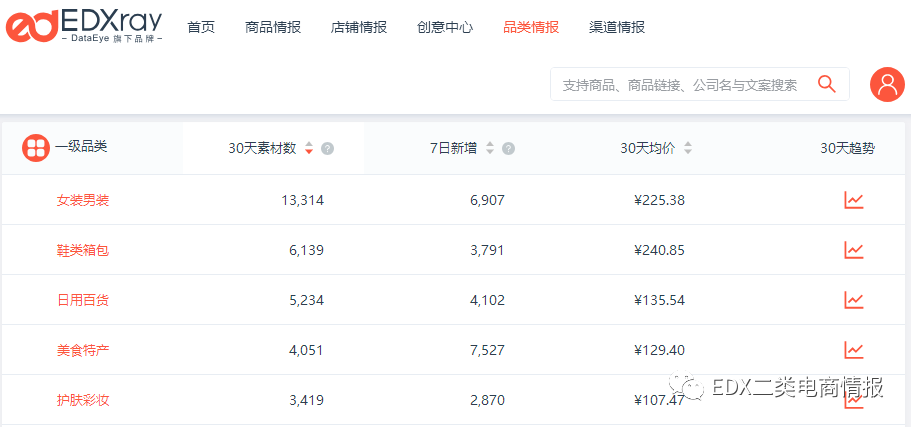Open 创意中心 navigation item
The width and height of the screenshot is (911, 427).
tap(445, 27)
